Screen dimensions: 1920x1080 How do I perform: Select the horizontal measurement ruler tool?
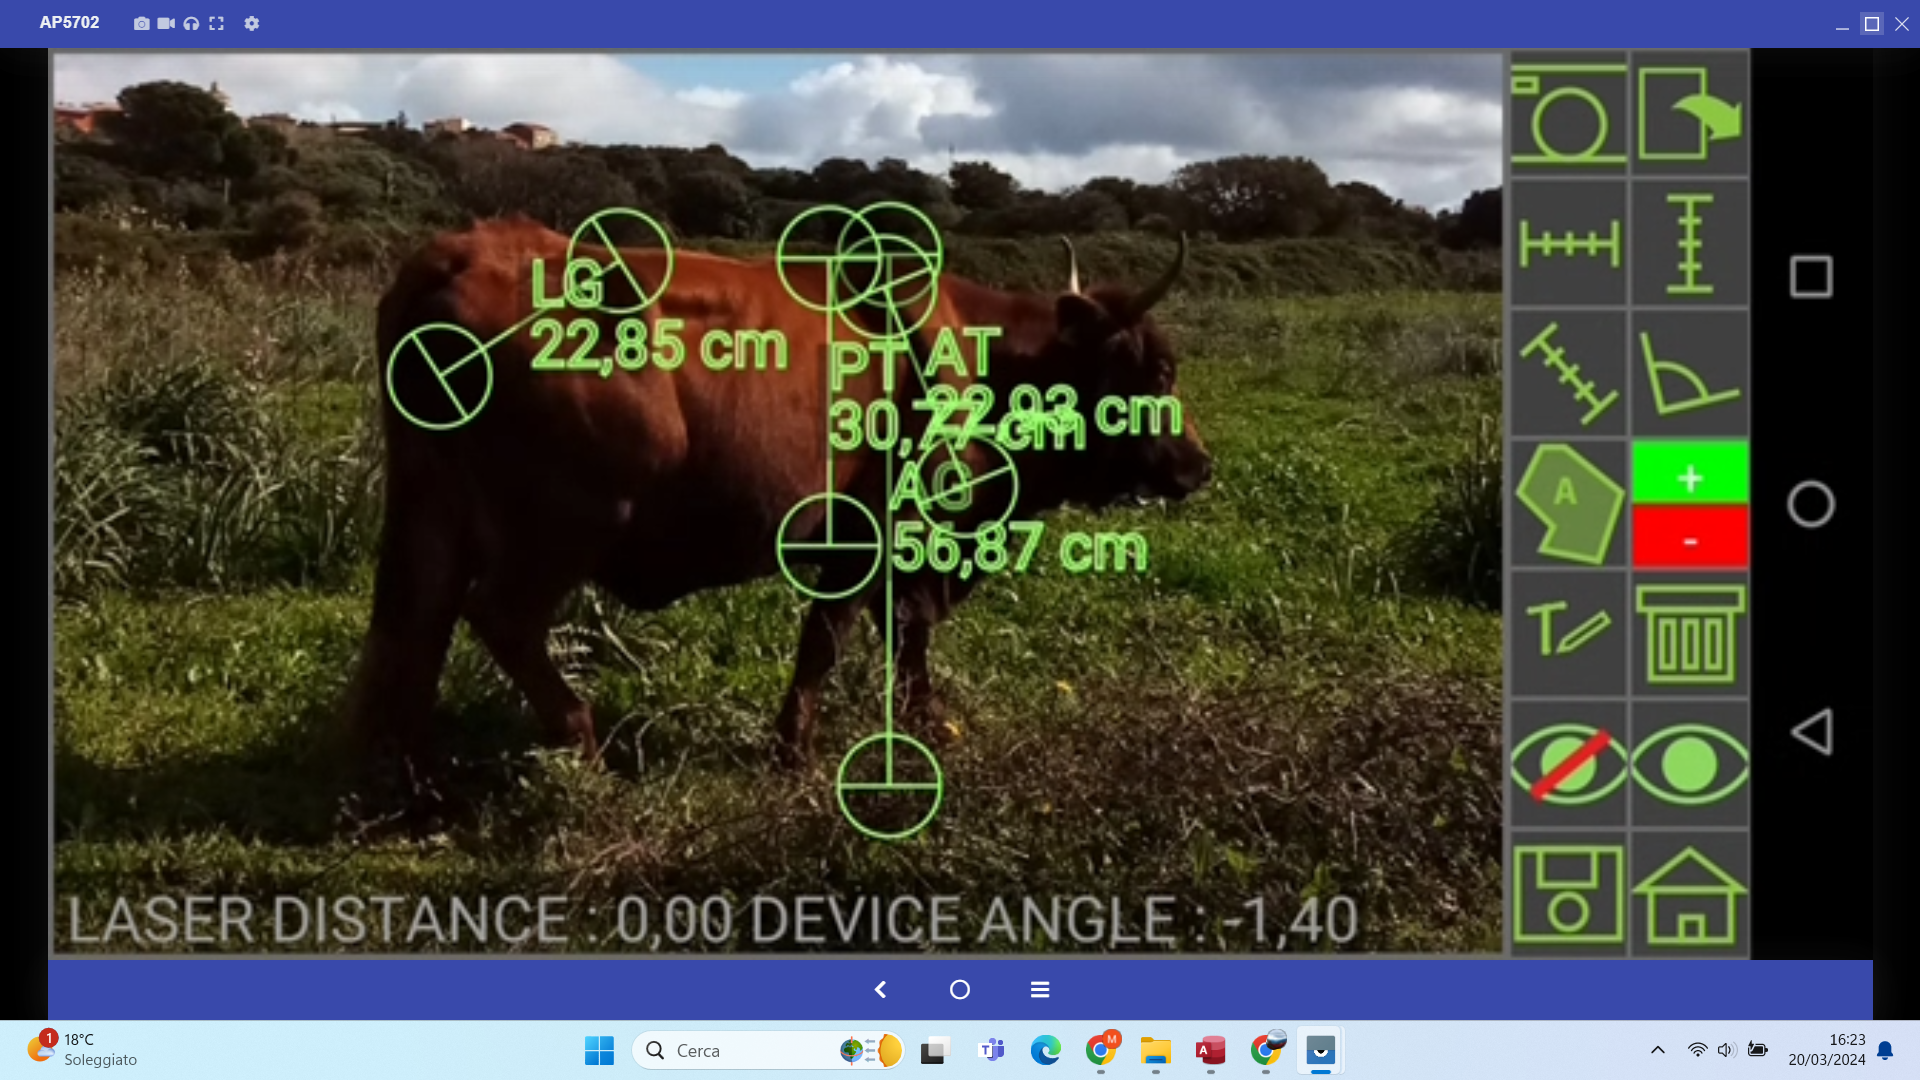pos(1567,244)
